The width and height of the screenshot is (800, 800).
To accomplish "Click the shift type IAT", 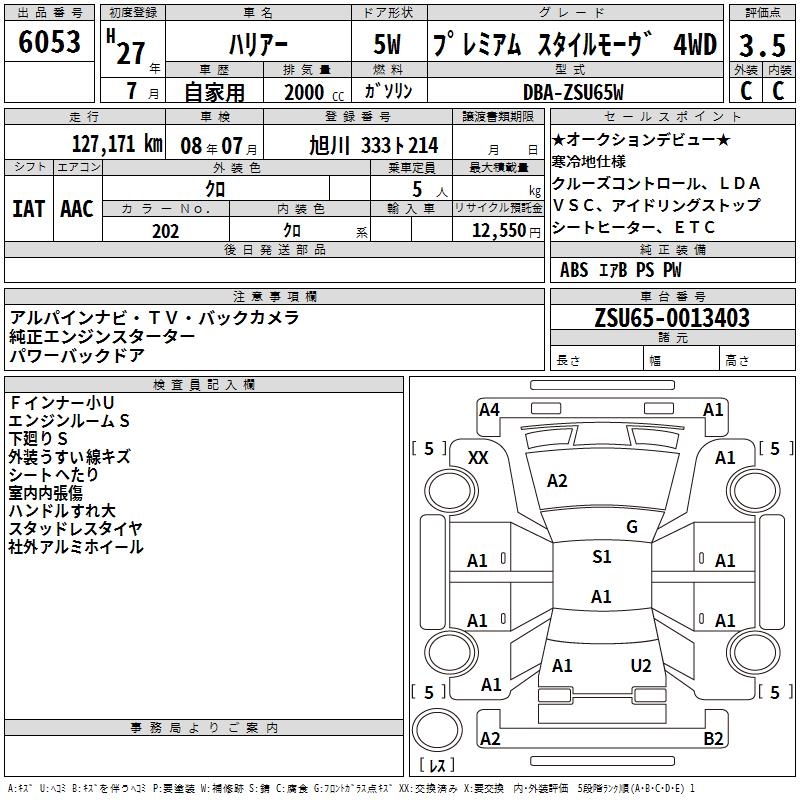I will (x=29, y=209).
